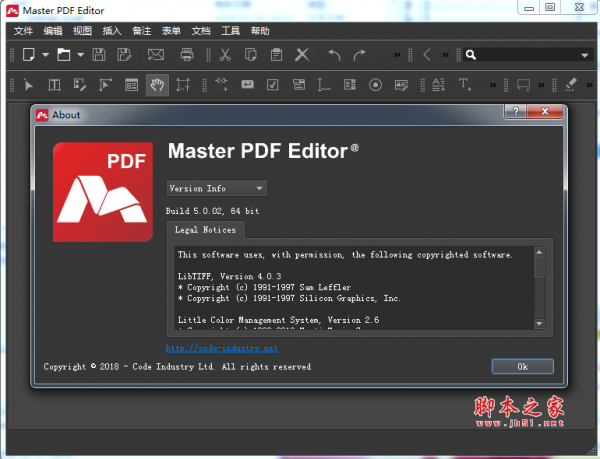Open the 文件 menu
This screenshot has height=459, width=600.
point(23,31)
